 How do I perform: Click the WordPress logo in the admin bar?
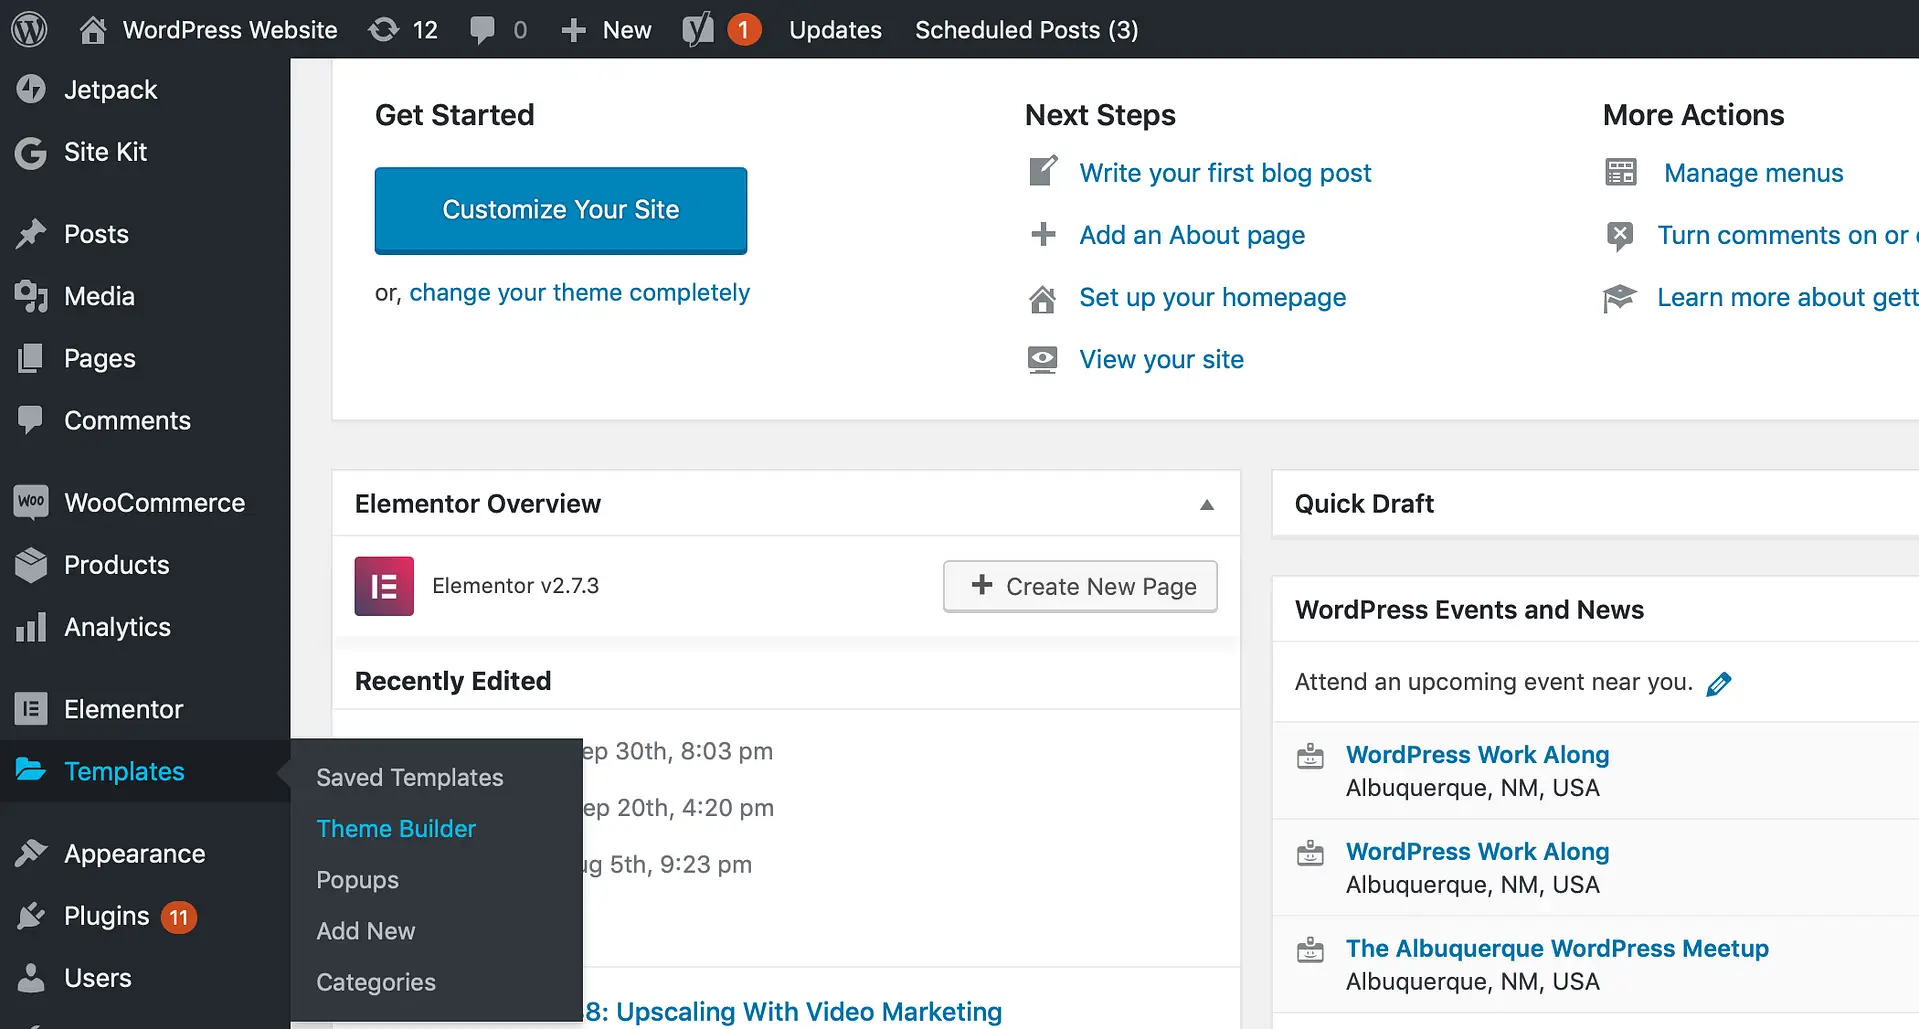[28, 29]
